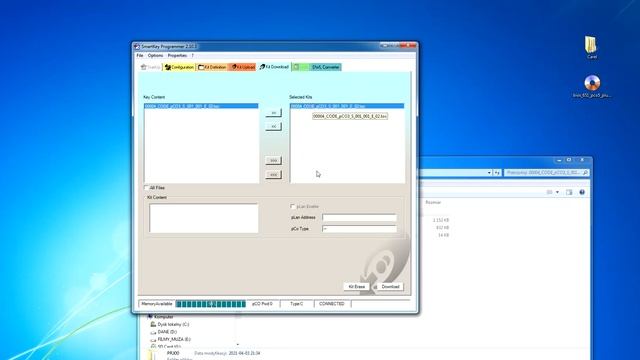640x360 pixels.
Task: Switch to the Configuration tab
Action: click(x=179, y=67)
